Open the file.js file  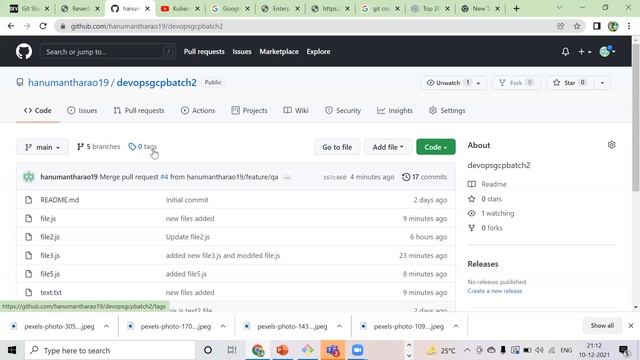click(x=48, y=218)
